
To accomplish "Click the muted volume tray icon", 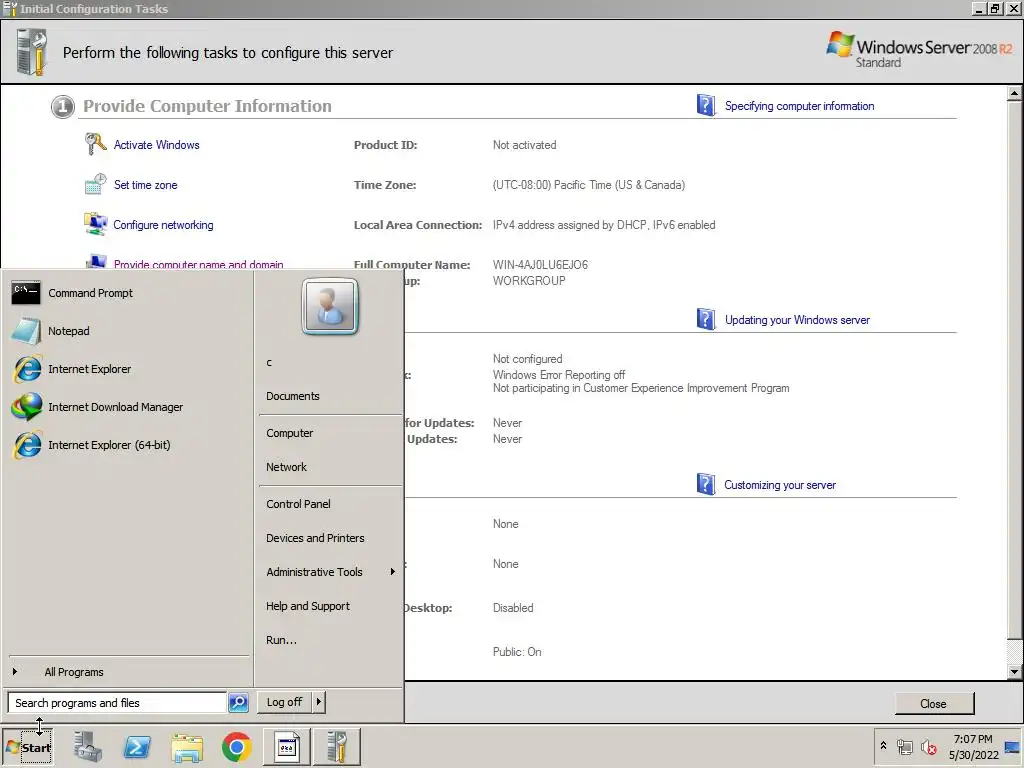I will [928, 747].
